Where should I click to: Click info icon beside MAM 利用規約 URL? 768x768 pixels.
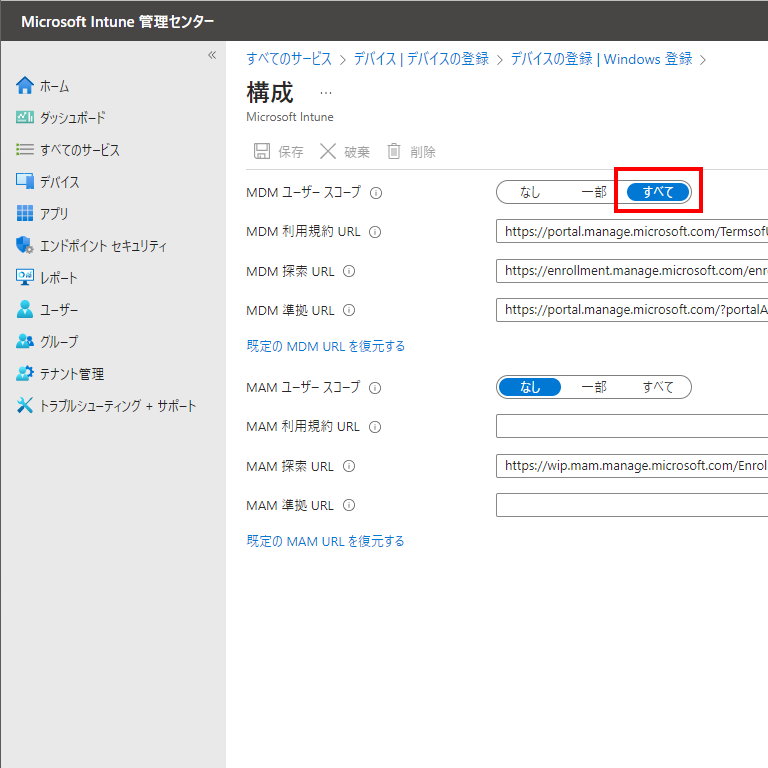tap(375, 427)
